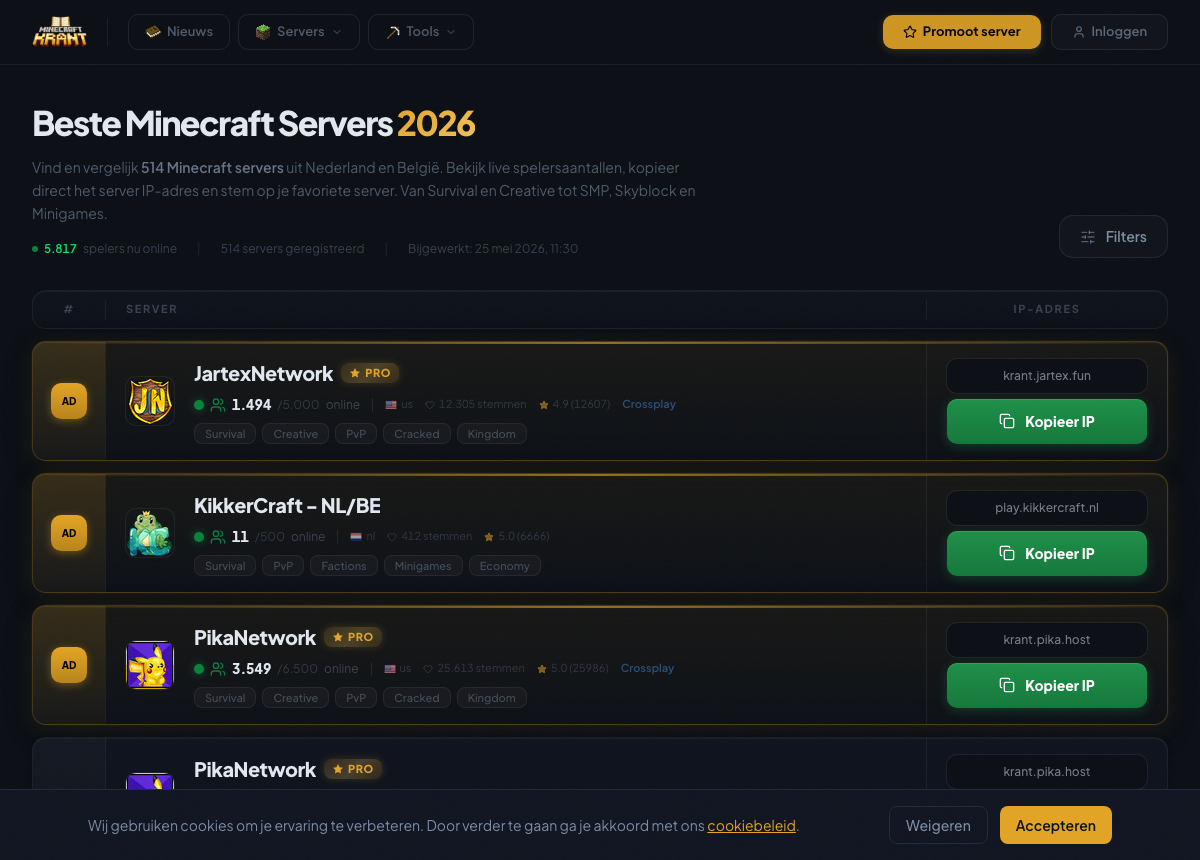Select the Creative tag under PikaNetwork AD row
Image resolution: width=1200 pixels, height=860 pixels.
296,698
